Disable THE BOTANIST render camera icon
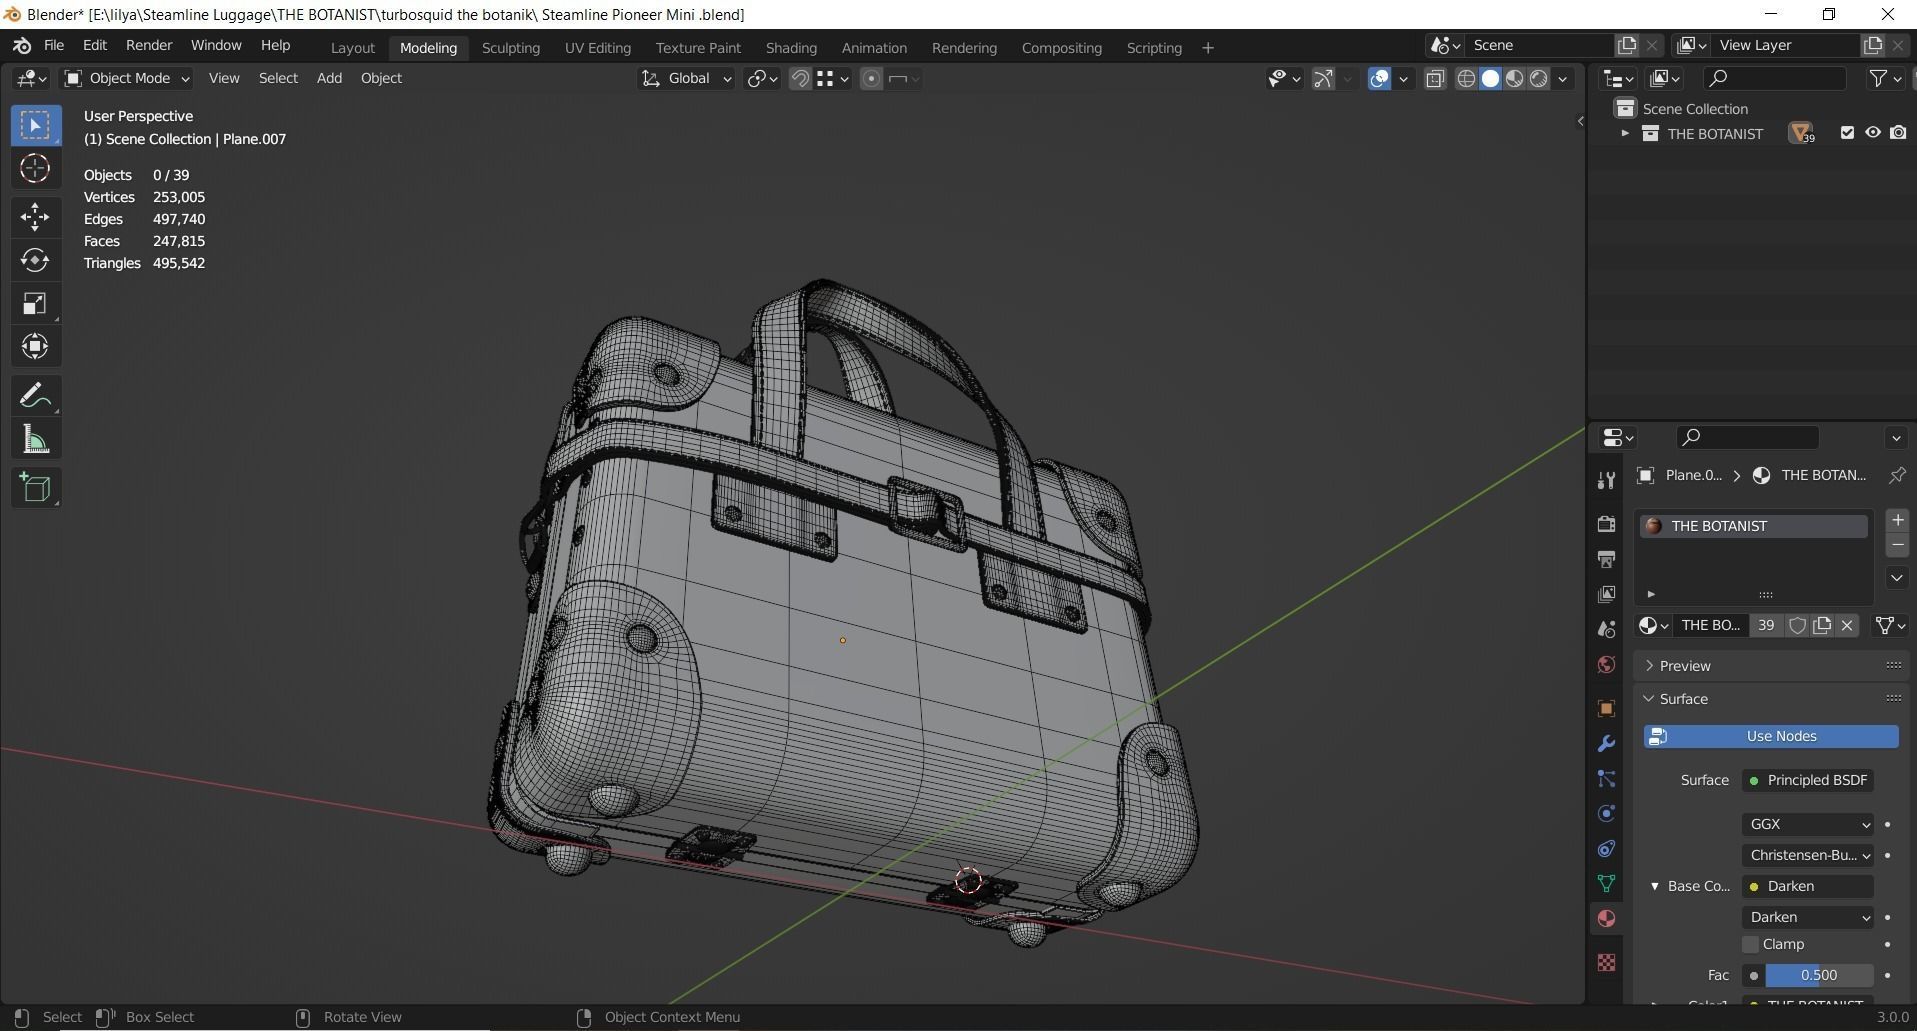Image resolution: width=1917 pixels, height=1031 pixels. point(1898,133)
